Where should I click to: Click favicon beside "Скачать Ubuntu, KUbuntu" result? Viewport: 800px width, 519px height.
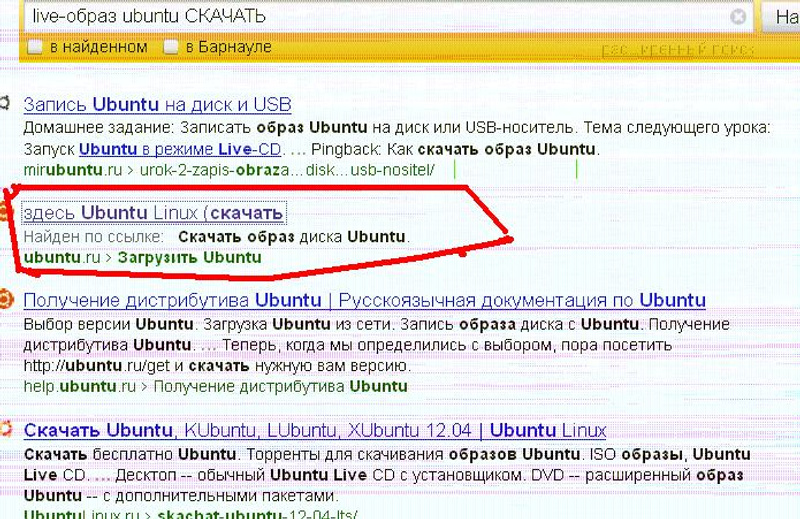(x=5, y=429)
